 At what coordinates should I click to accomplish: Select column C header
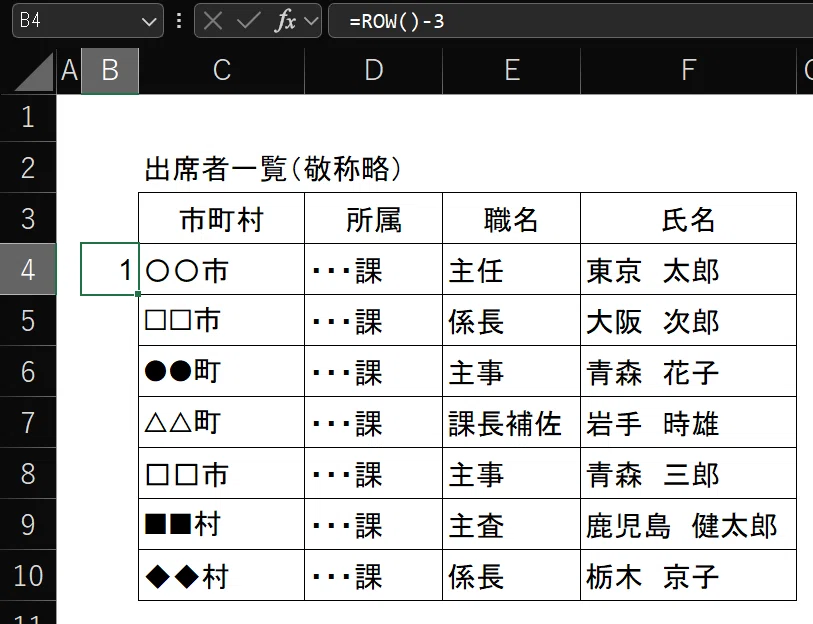(221, 71)
